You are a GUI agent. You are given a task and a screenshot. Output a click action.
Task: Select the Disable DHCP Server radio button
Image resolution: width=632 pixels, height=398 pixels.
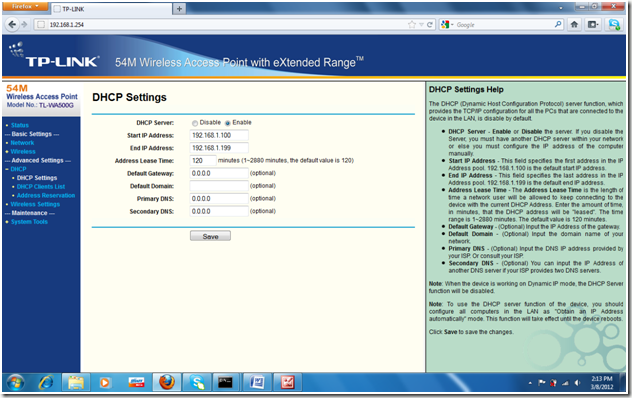[195, 123]
